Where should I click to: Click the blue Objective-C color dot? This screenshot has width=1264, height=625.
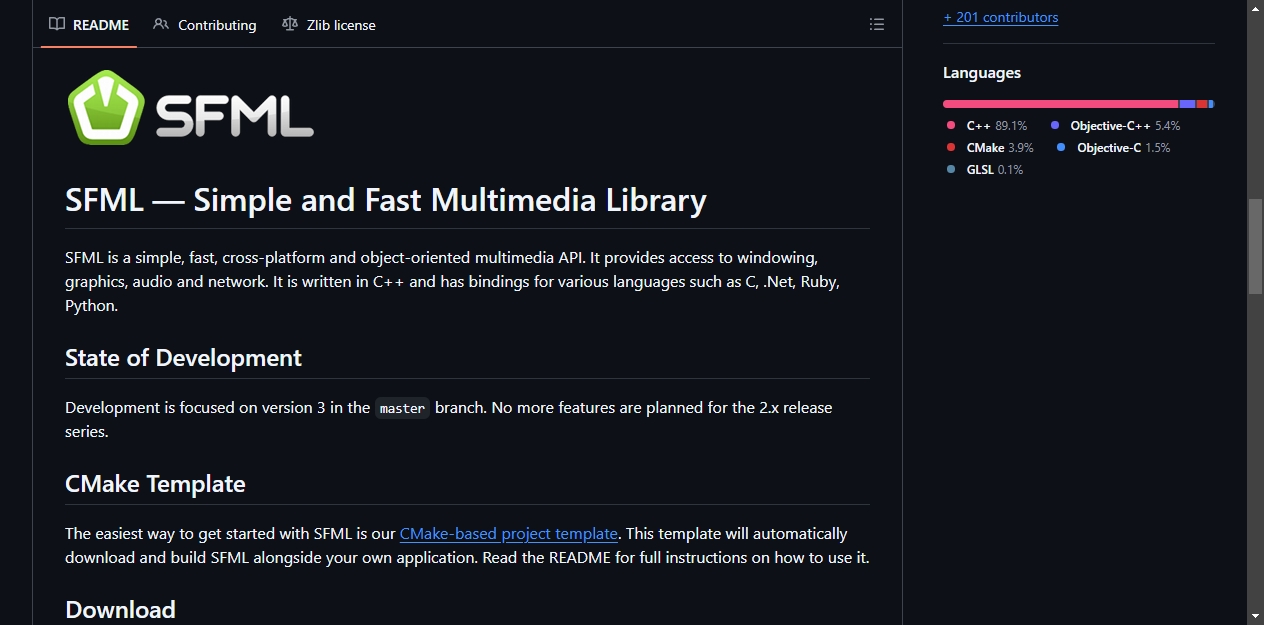click(1061, 148)
